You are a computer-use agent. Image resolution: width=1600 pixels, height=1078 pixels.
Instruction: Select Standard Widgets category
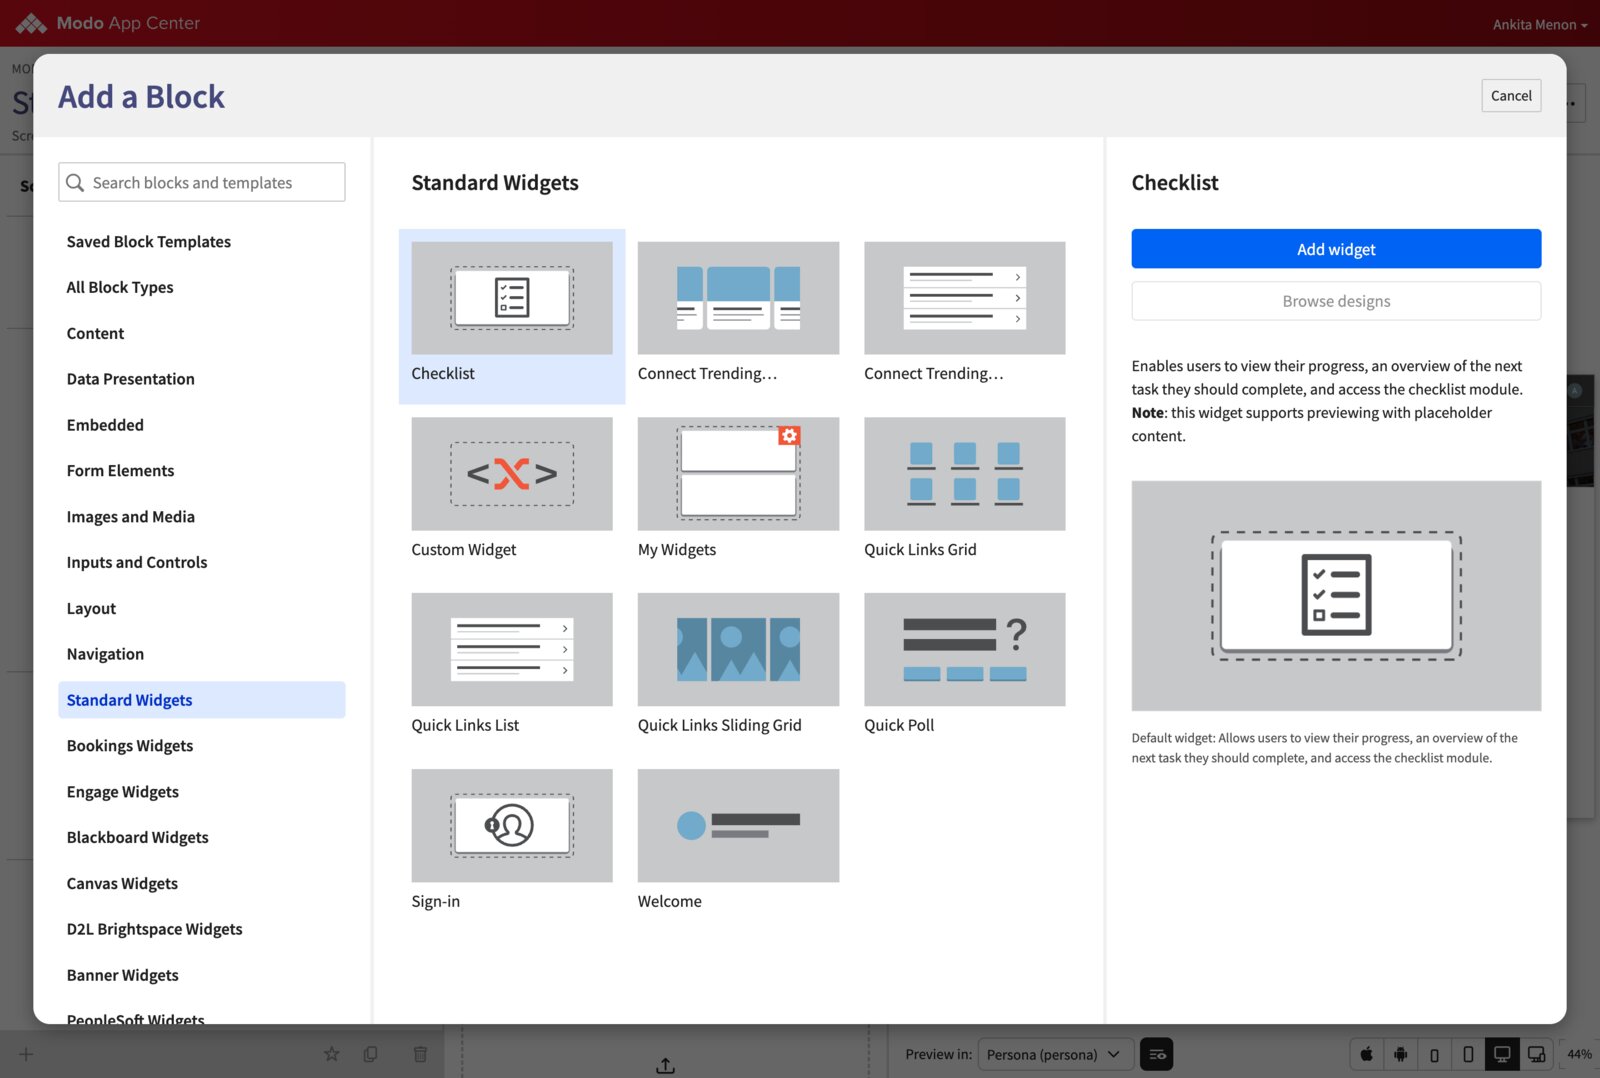pos(202,700)
